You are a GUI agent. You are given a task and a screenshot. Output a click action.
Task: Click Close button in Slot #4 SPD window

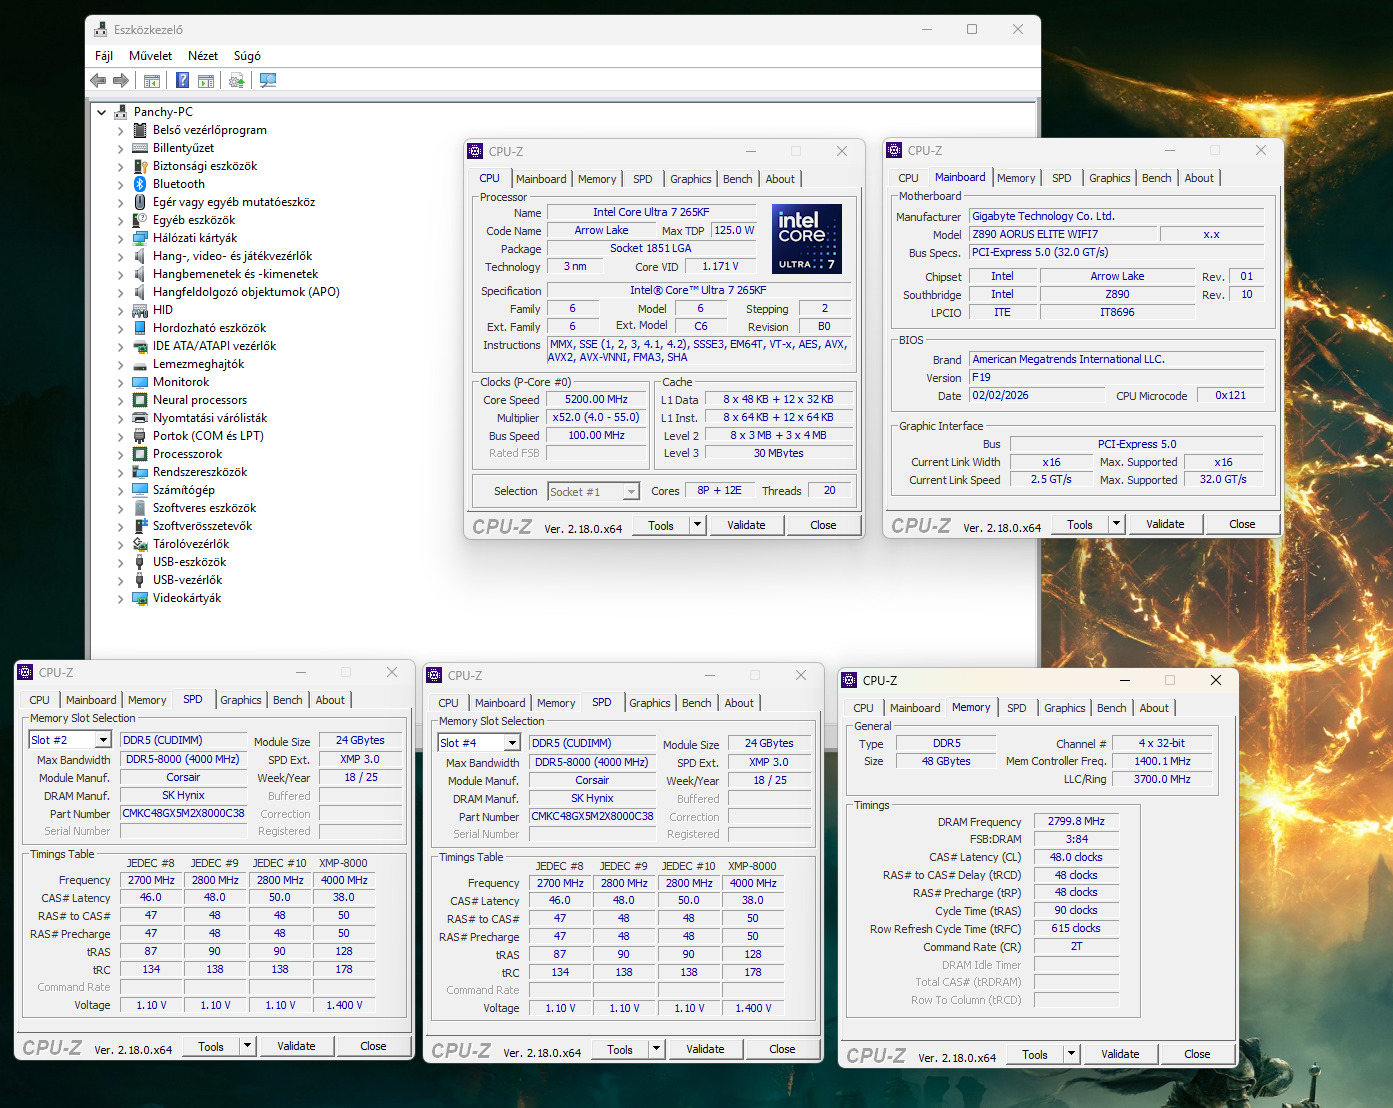tap(782, 1049)
